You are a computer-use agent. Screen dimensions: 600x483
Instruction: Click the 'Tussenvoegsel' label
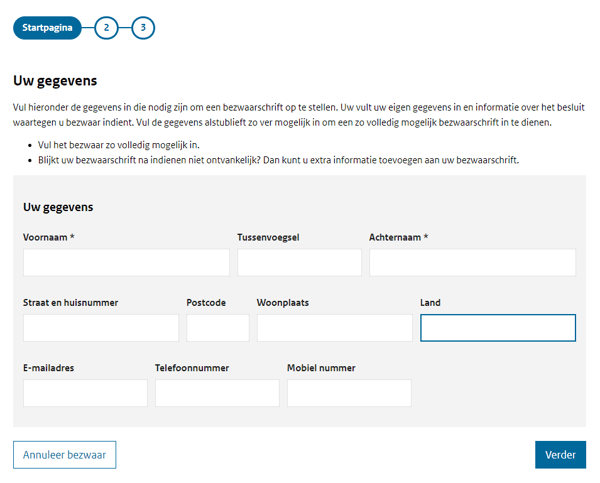click(268, 237)
